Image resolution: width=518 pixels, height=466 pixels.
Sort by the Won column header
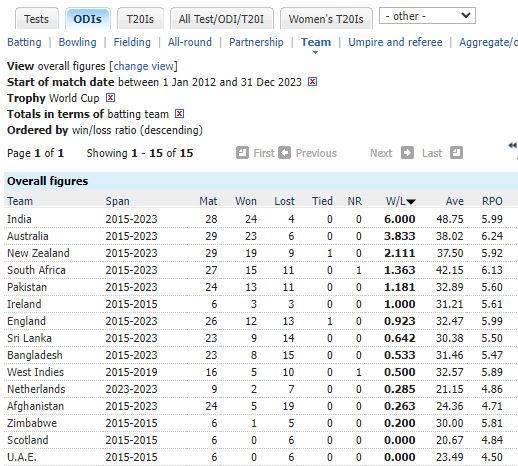pos(246,201)
